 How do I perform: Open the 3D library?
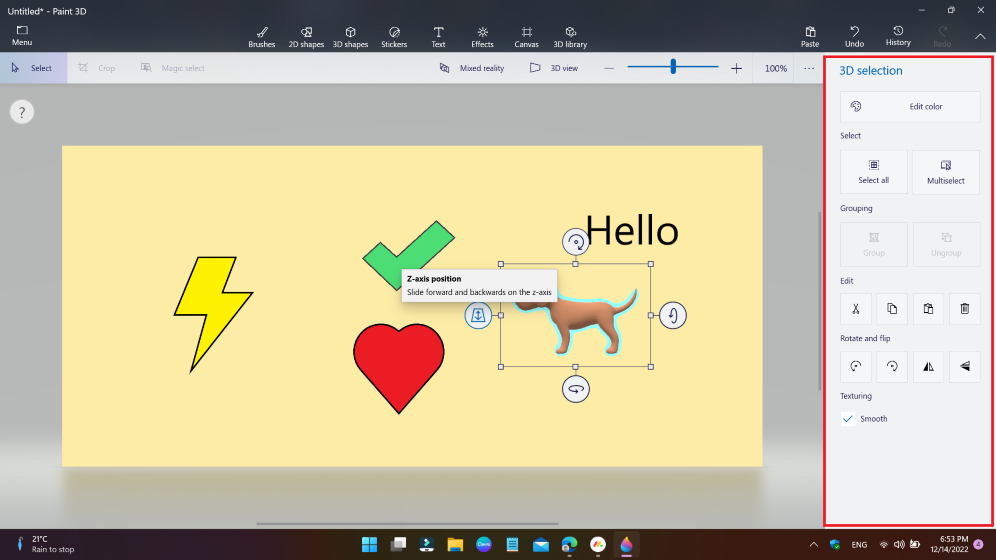(570, 37)
